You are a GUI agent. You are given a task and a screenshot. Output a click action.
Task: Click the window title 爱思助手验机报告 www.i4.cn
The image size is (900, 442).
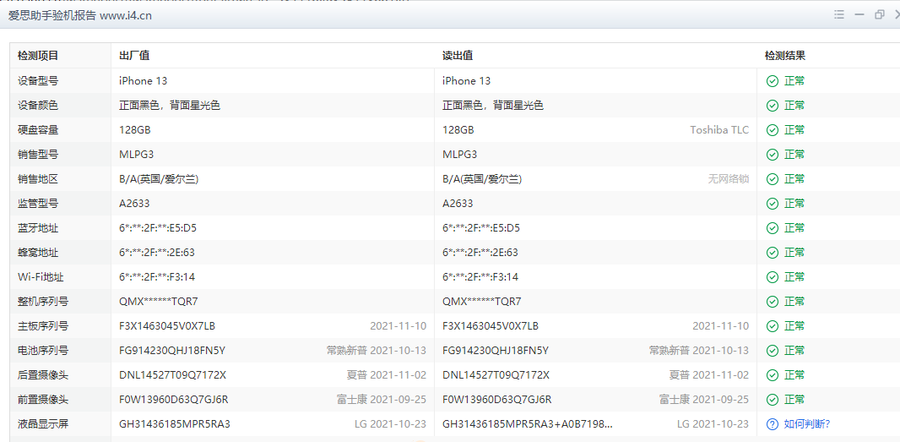80,15
